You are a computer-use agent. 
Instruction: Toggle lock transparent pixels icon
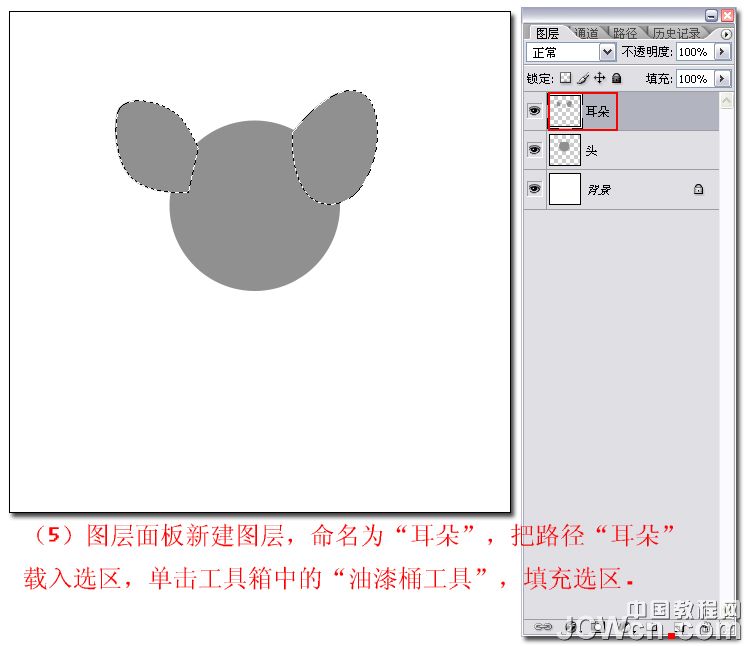pyautogui.click(x=565, y=78)
